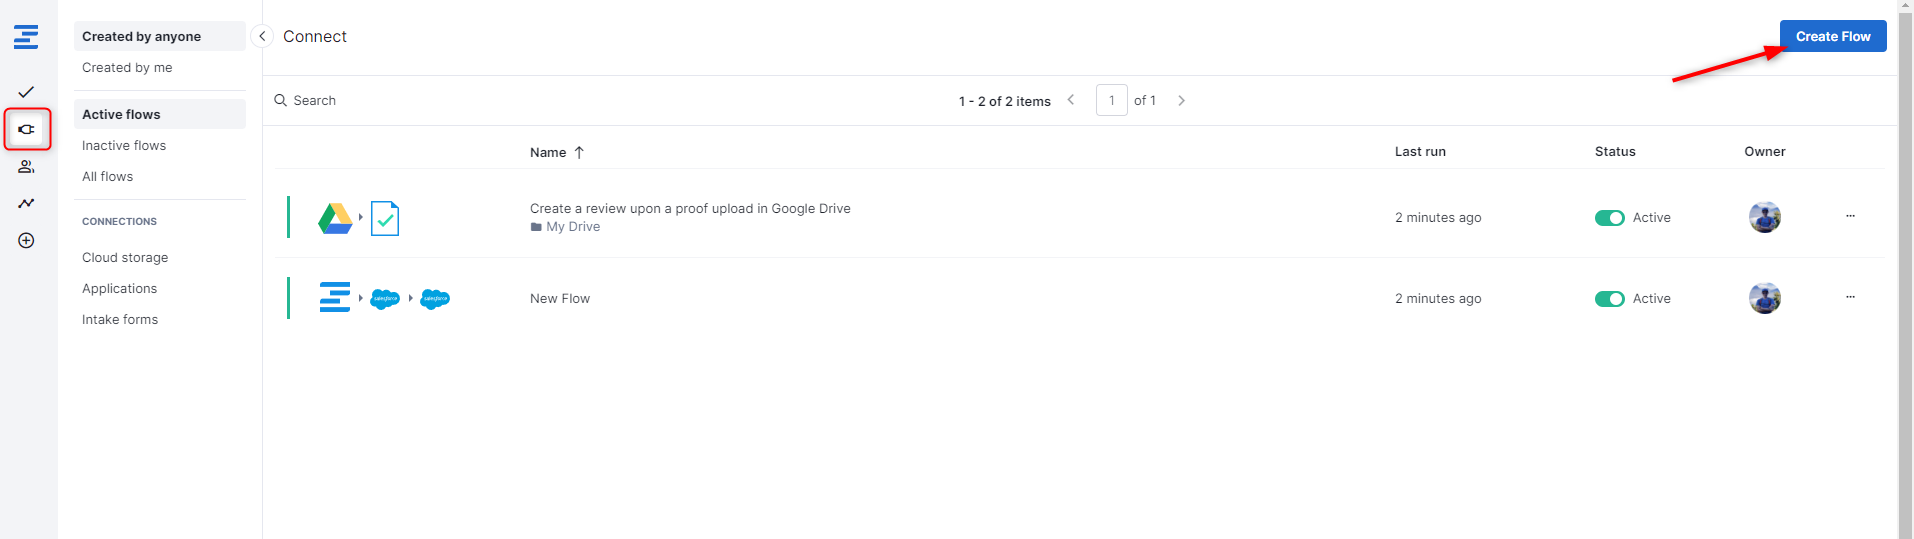Open the analytics graph sidebar icon
The height and width of the screenshot is (539, 1914).
click(26, 203)
